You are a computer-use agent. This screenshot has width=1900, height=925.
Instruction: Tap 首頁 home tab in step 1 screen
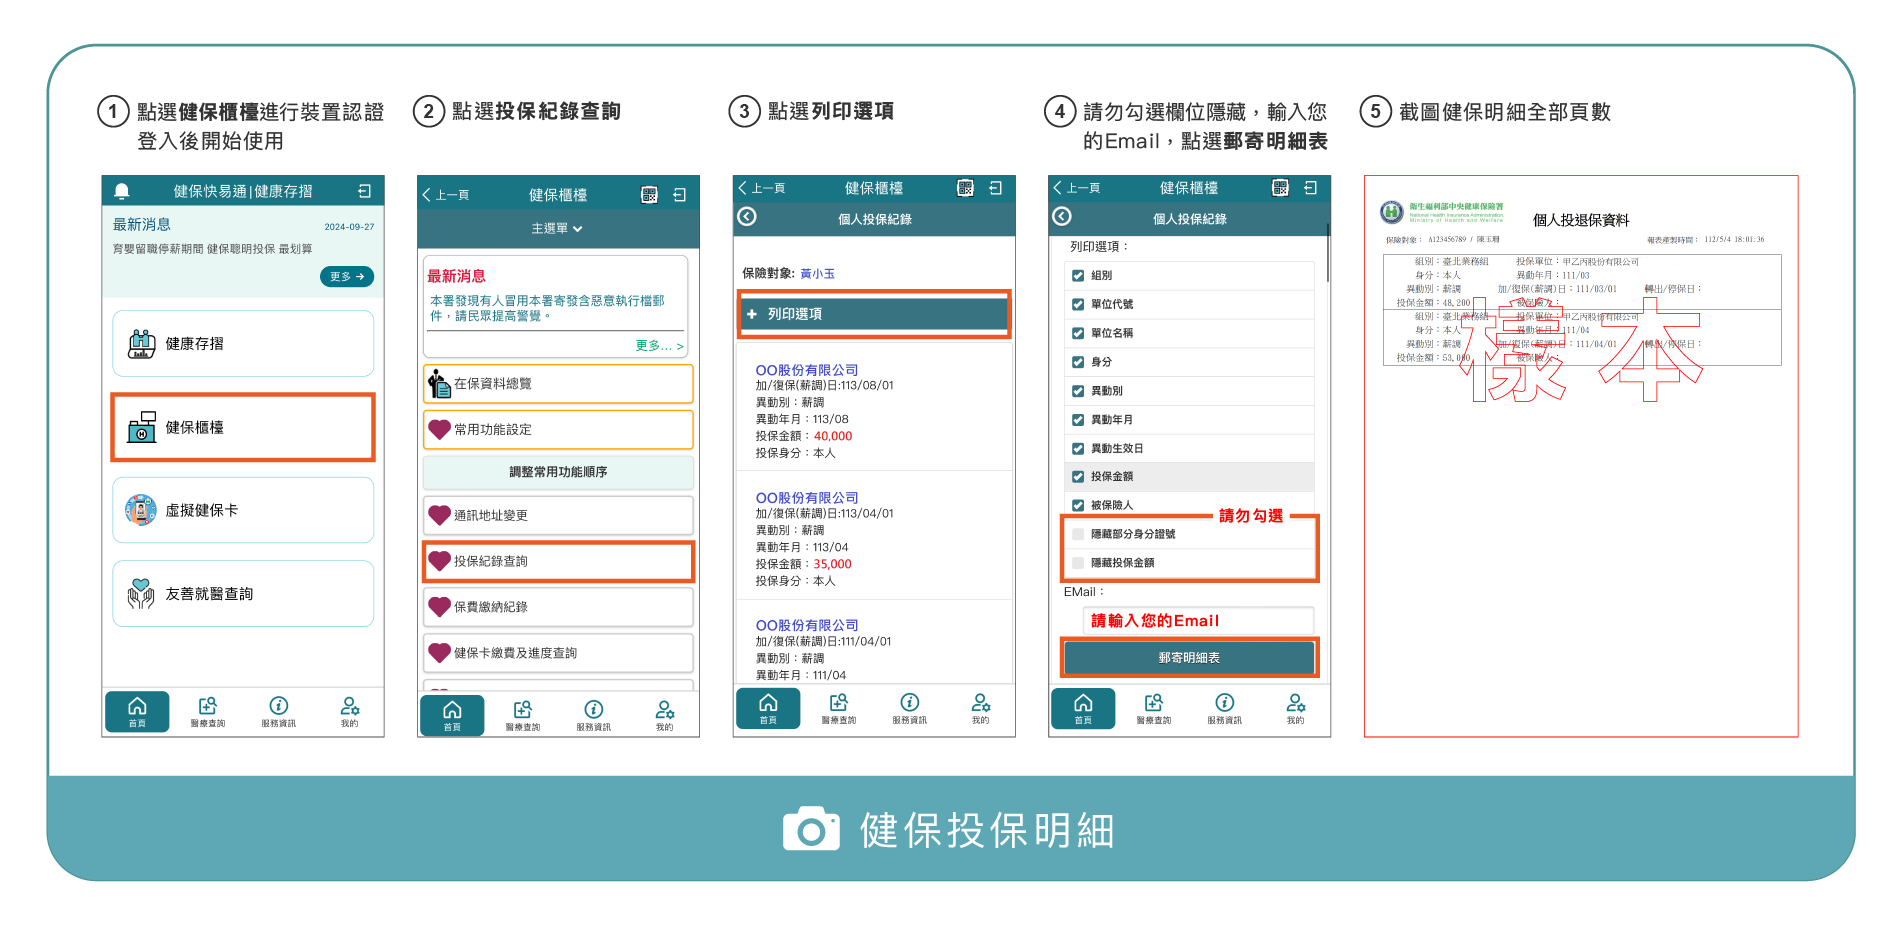(137, 712)
